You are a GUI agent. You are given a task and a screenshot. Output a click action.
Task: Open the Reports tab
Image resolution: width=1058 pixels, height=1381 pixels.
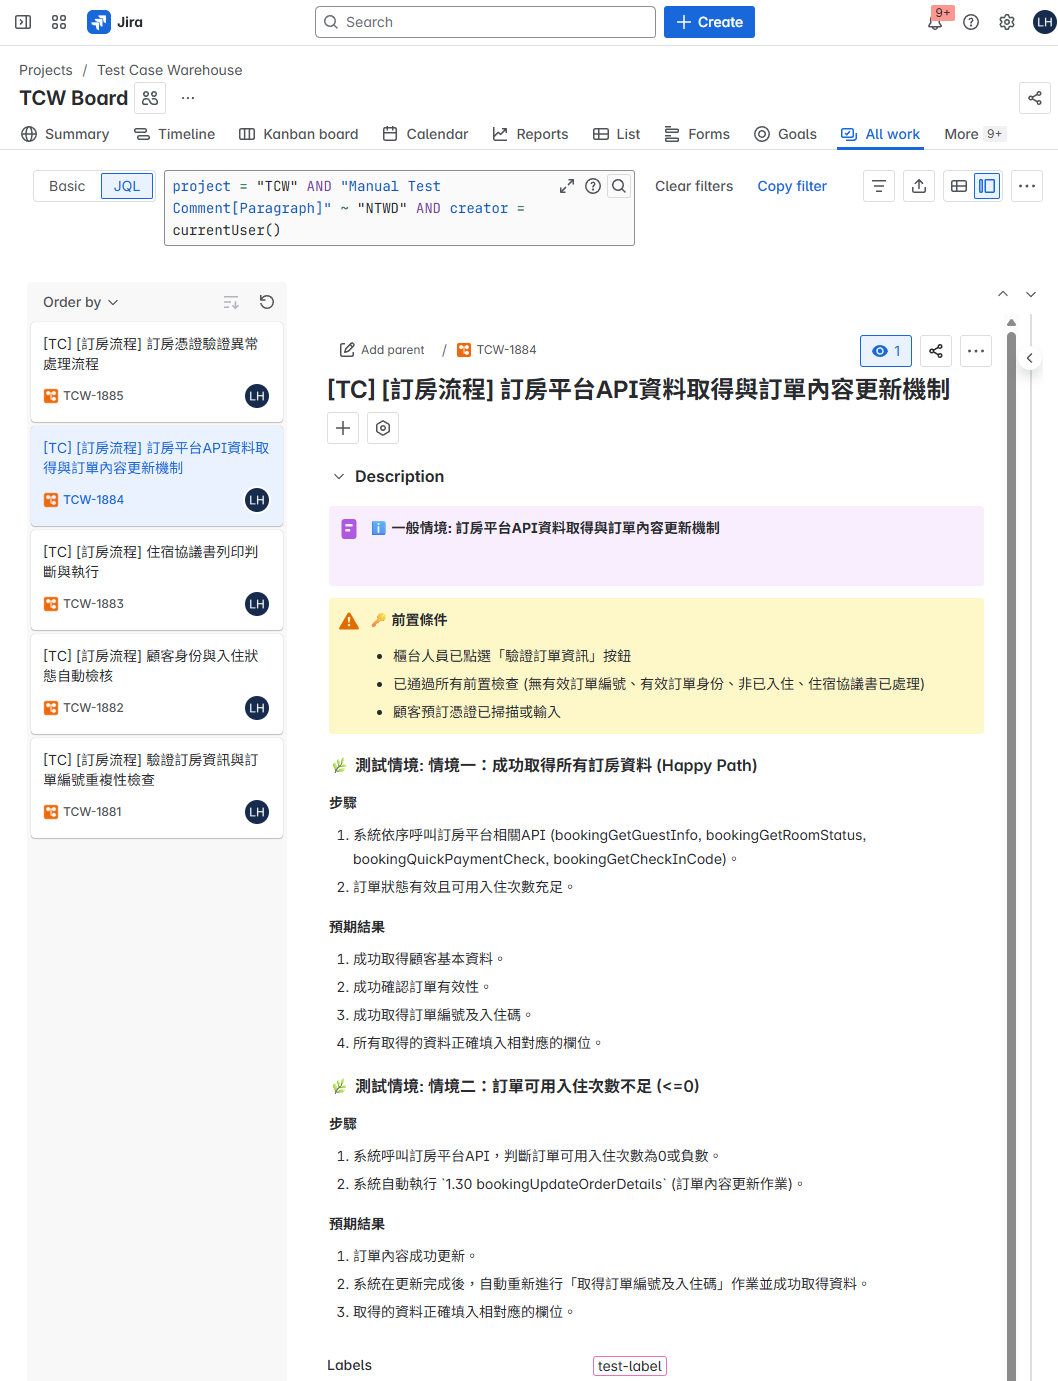(530, 133)
